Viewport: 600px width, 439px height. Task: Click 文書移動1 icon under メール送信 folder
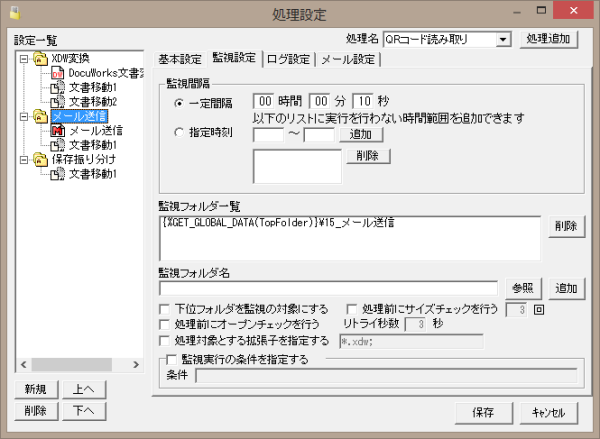pos(57,145)
